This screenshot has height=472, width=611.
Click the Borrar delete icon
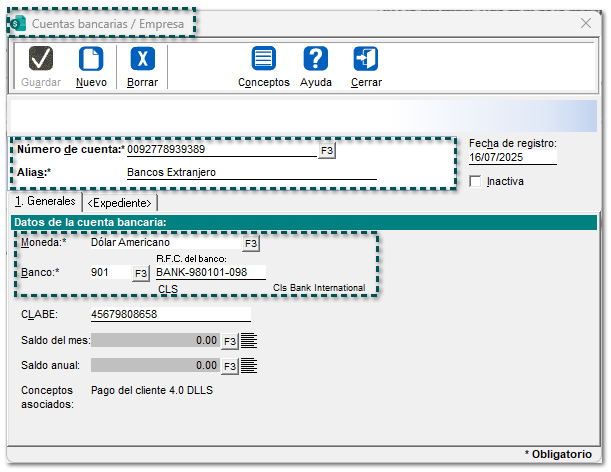(143, 59)
